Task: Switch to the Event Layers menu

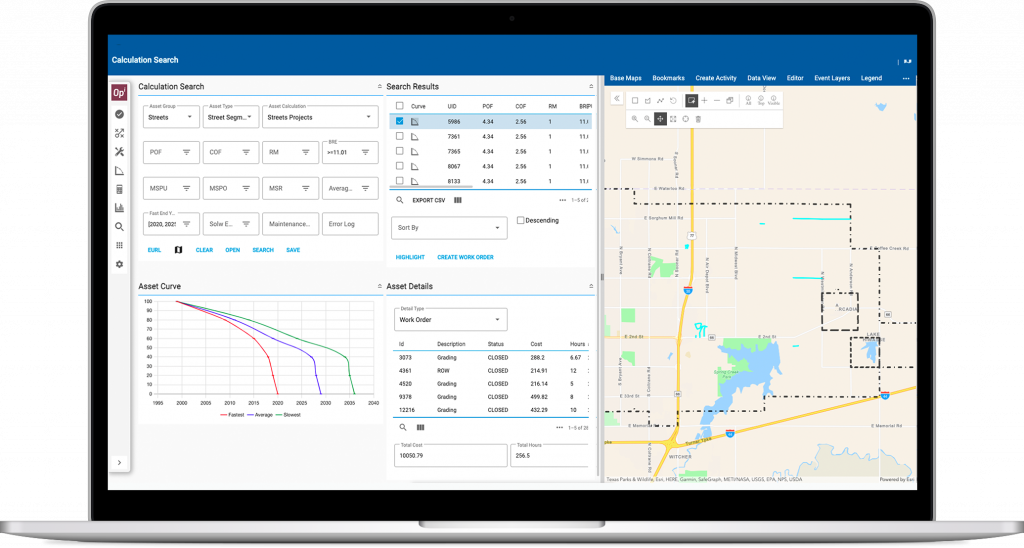Action: [x=832, y=78]
